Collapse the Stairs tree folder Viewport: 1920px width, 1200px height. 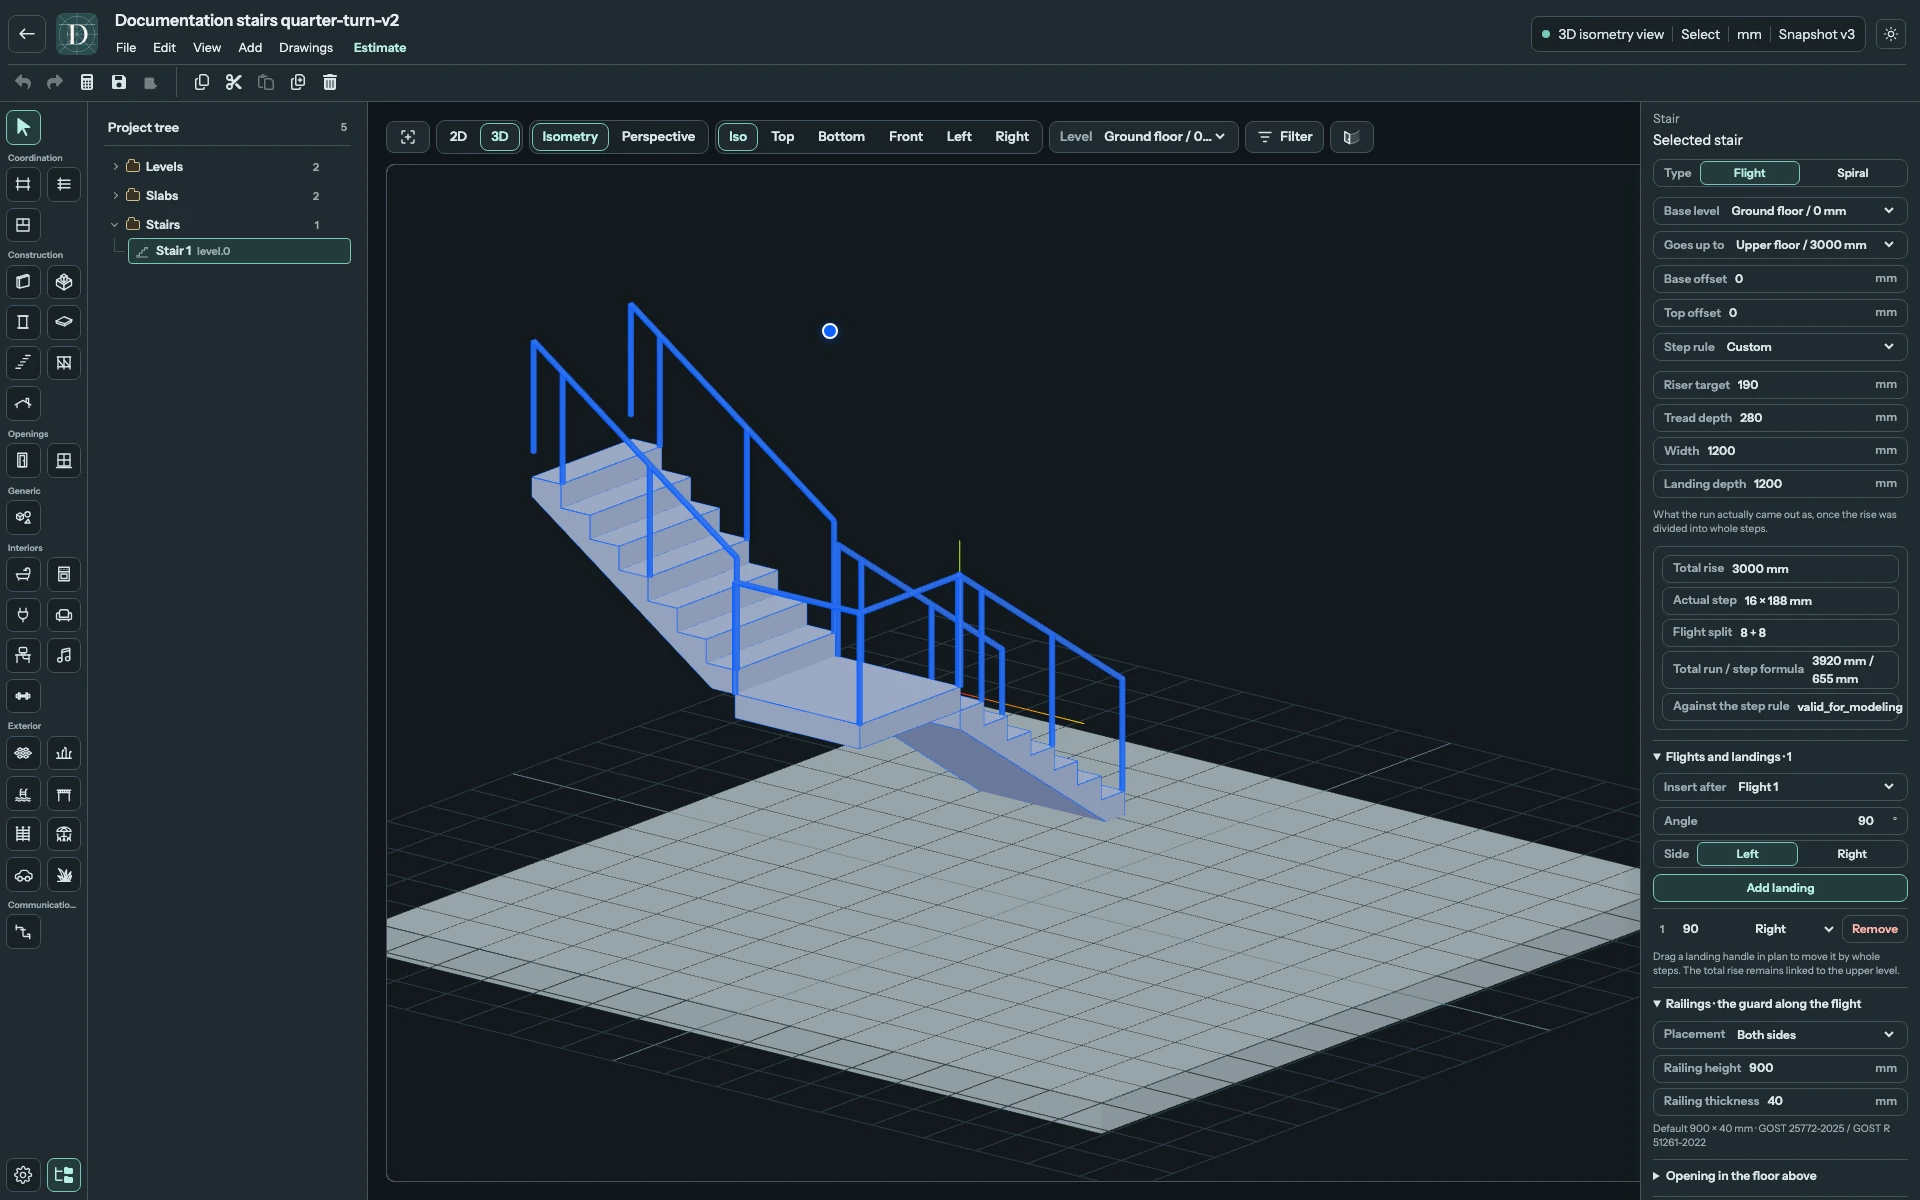pos(115,225)
